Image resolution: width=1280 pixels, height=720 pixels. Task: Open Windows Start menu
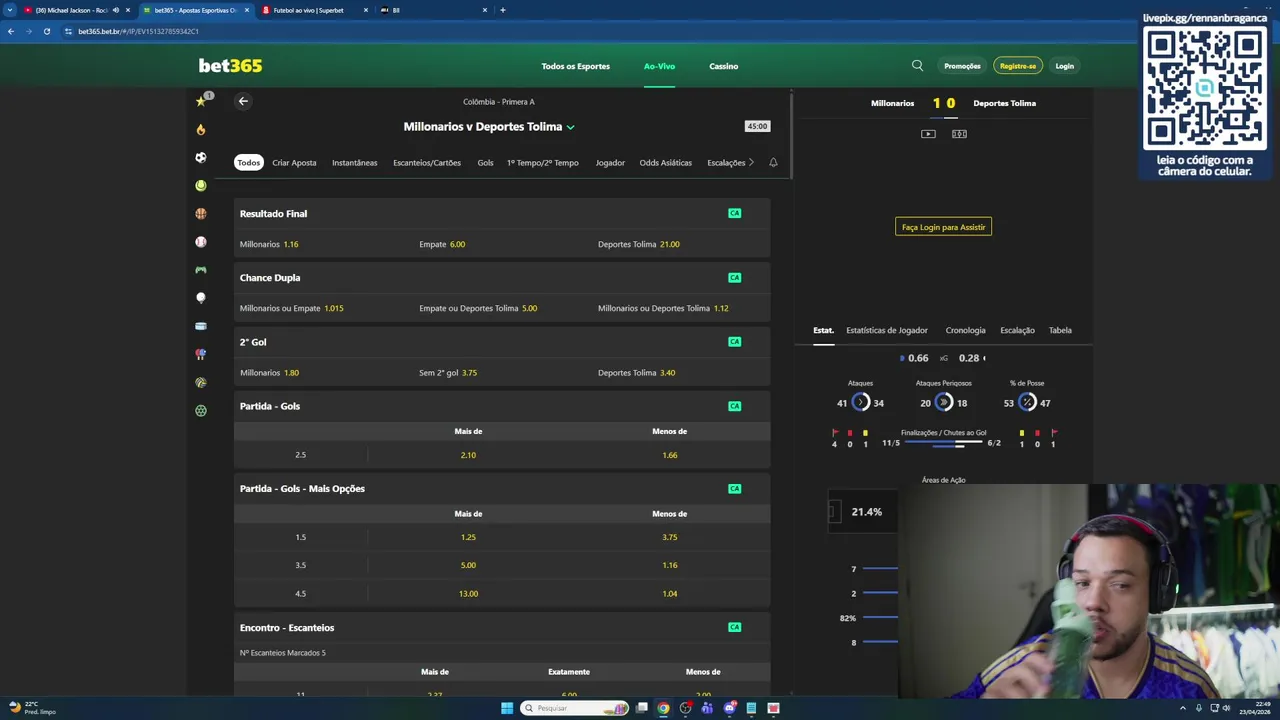[x=507, y=708]
